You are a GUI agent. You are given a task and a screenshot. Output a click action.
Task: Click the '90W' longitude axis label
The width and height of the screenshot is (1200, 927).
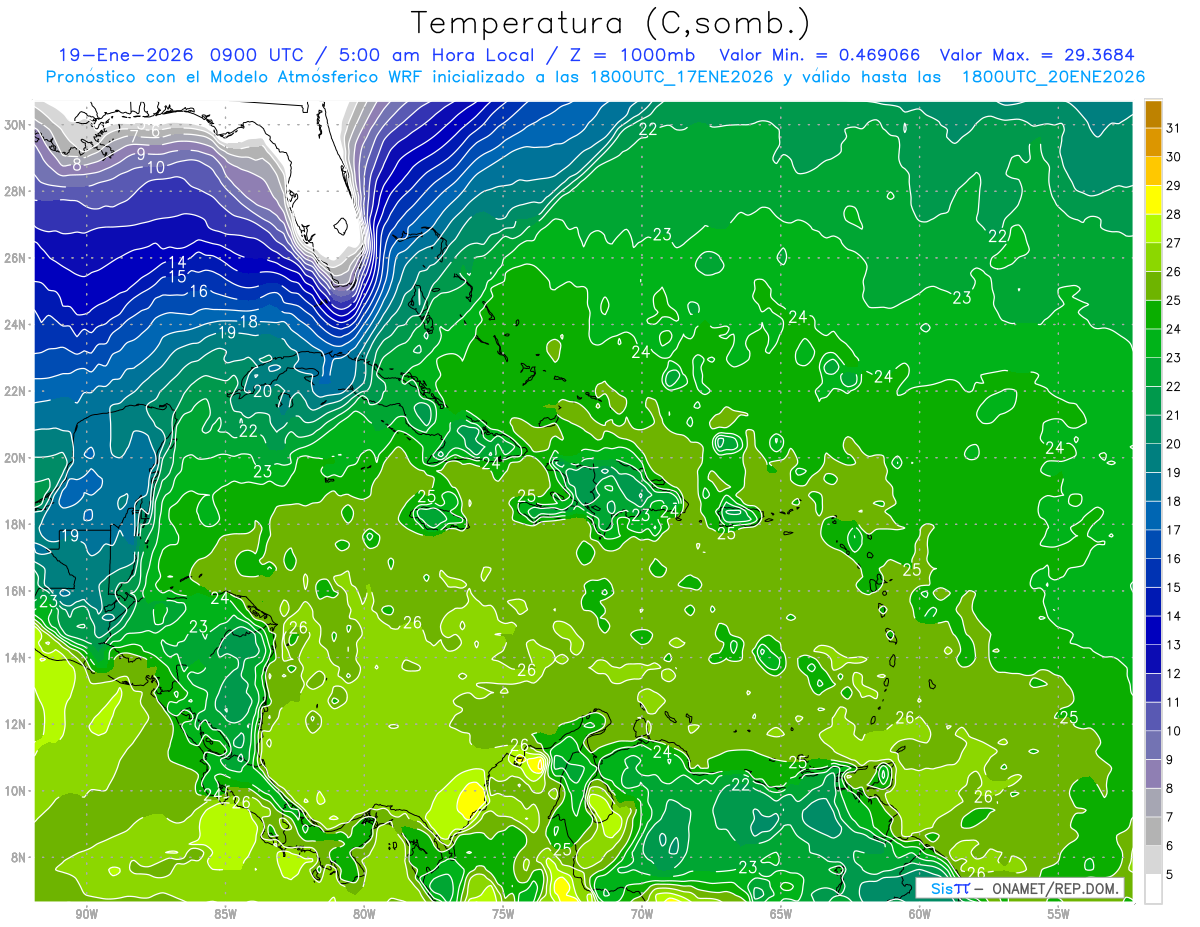[x=87, y=914]
